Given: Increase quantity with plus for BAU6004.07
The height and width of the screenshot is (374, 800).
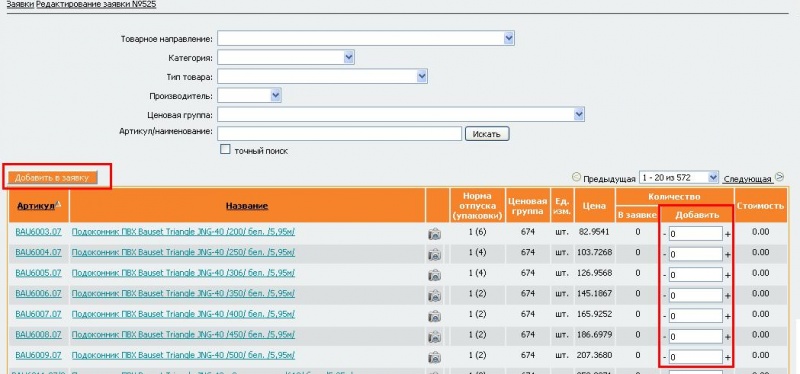Looking at the screenshot, I should [x=728, y=255].
